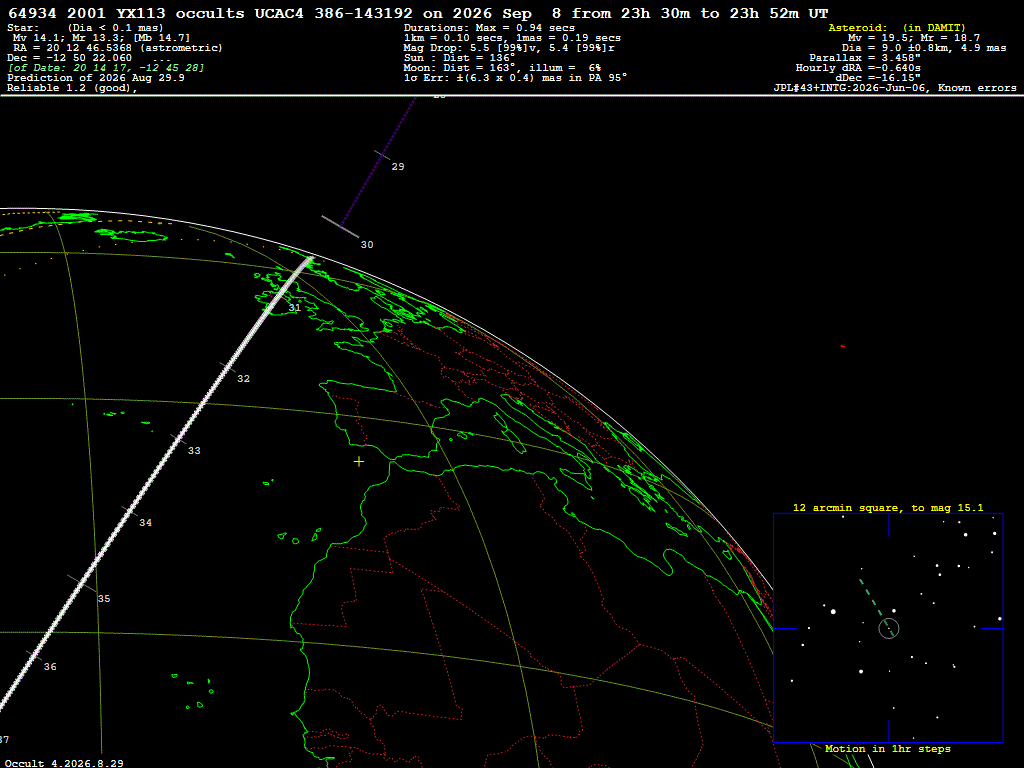Click the 12 arcmin square chart title
This screenshot has width=1024, height=768.
[888, 507]
